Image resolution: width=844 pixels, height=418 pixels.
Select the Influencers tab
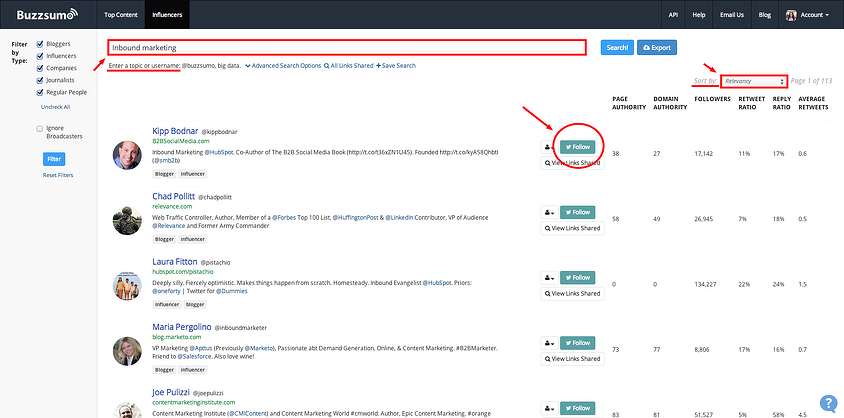point(167,15)
